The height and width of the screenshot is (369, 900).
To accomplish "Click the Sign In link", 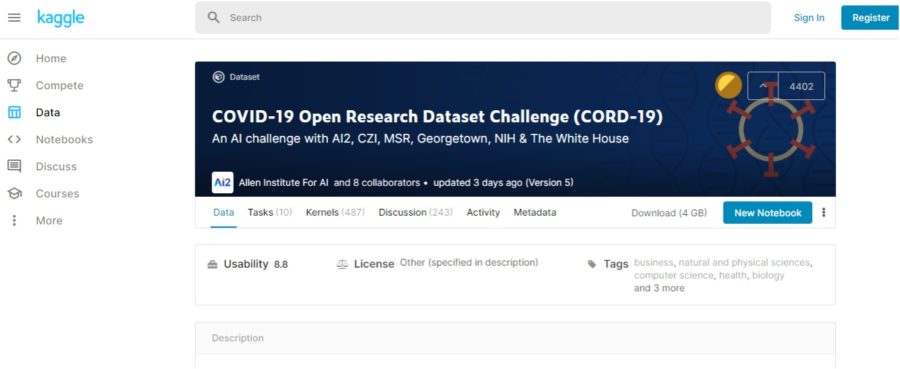I will [809, 18].
